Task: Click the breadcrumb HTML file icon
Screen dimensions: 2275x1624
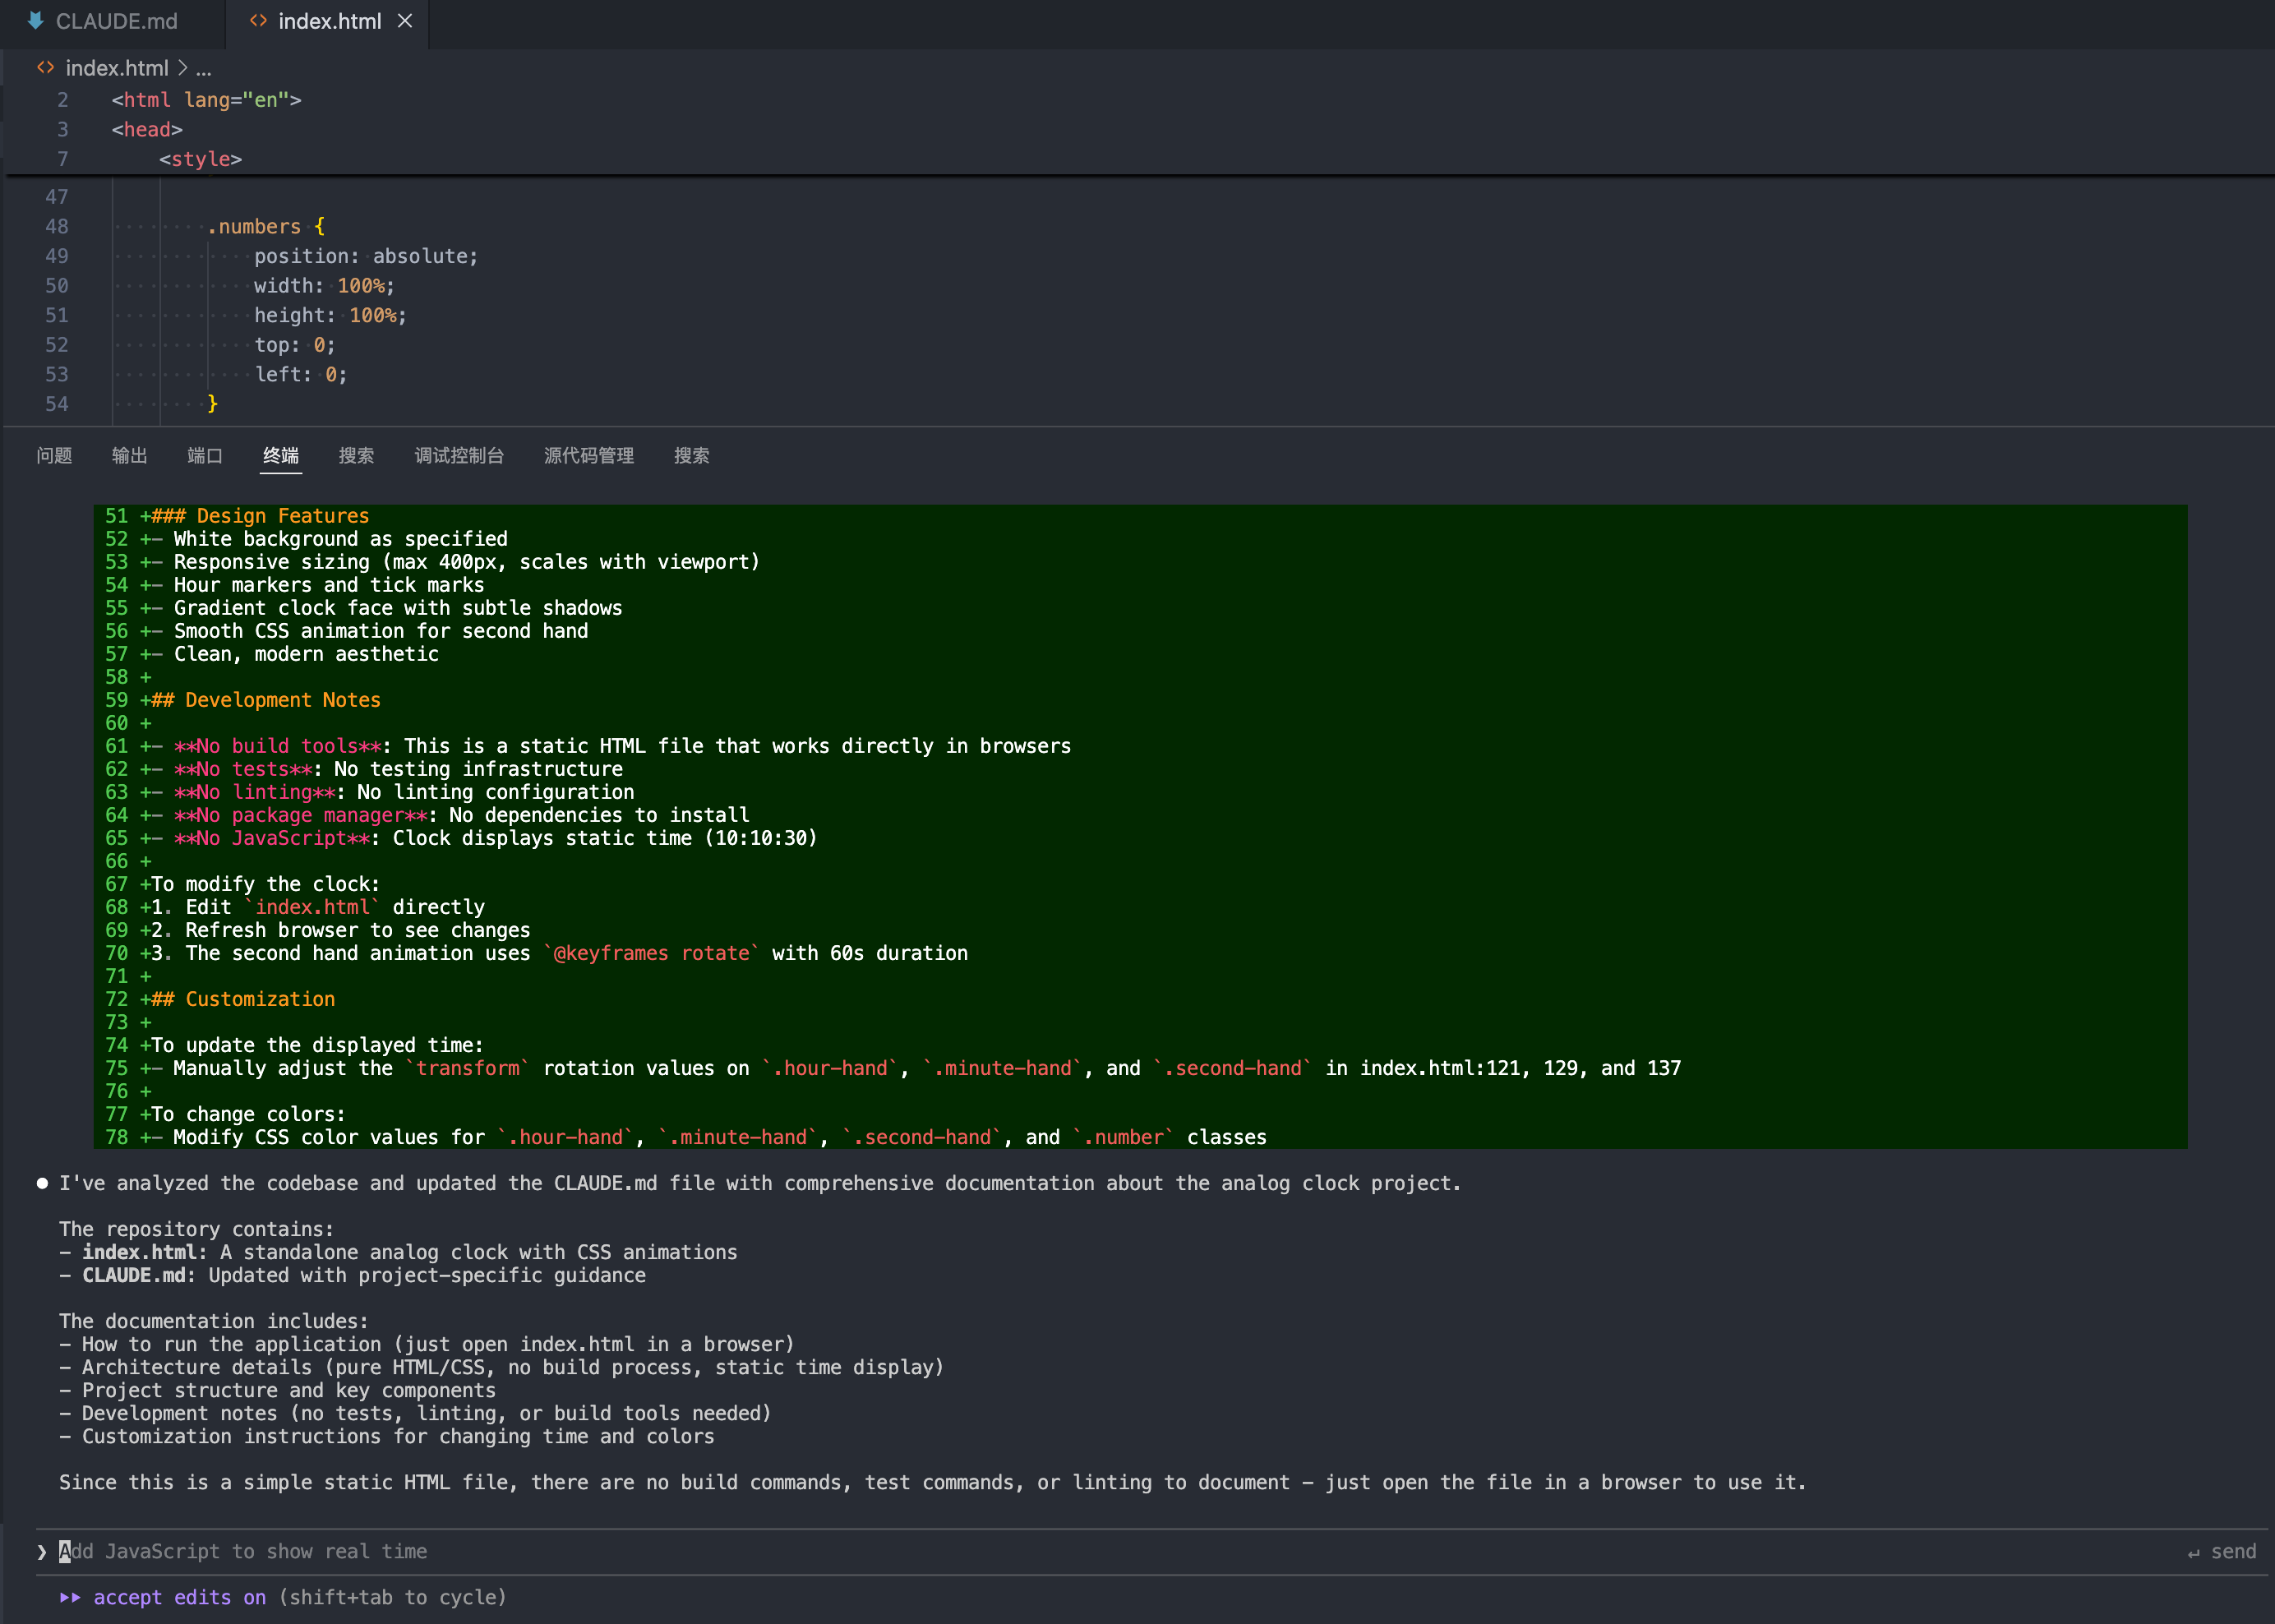Action: coord(45,68)
